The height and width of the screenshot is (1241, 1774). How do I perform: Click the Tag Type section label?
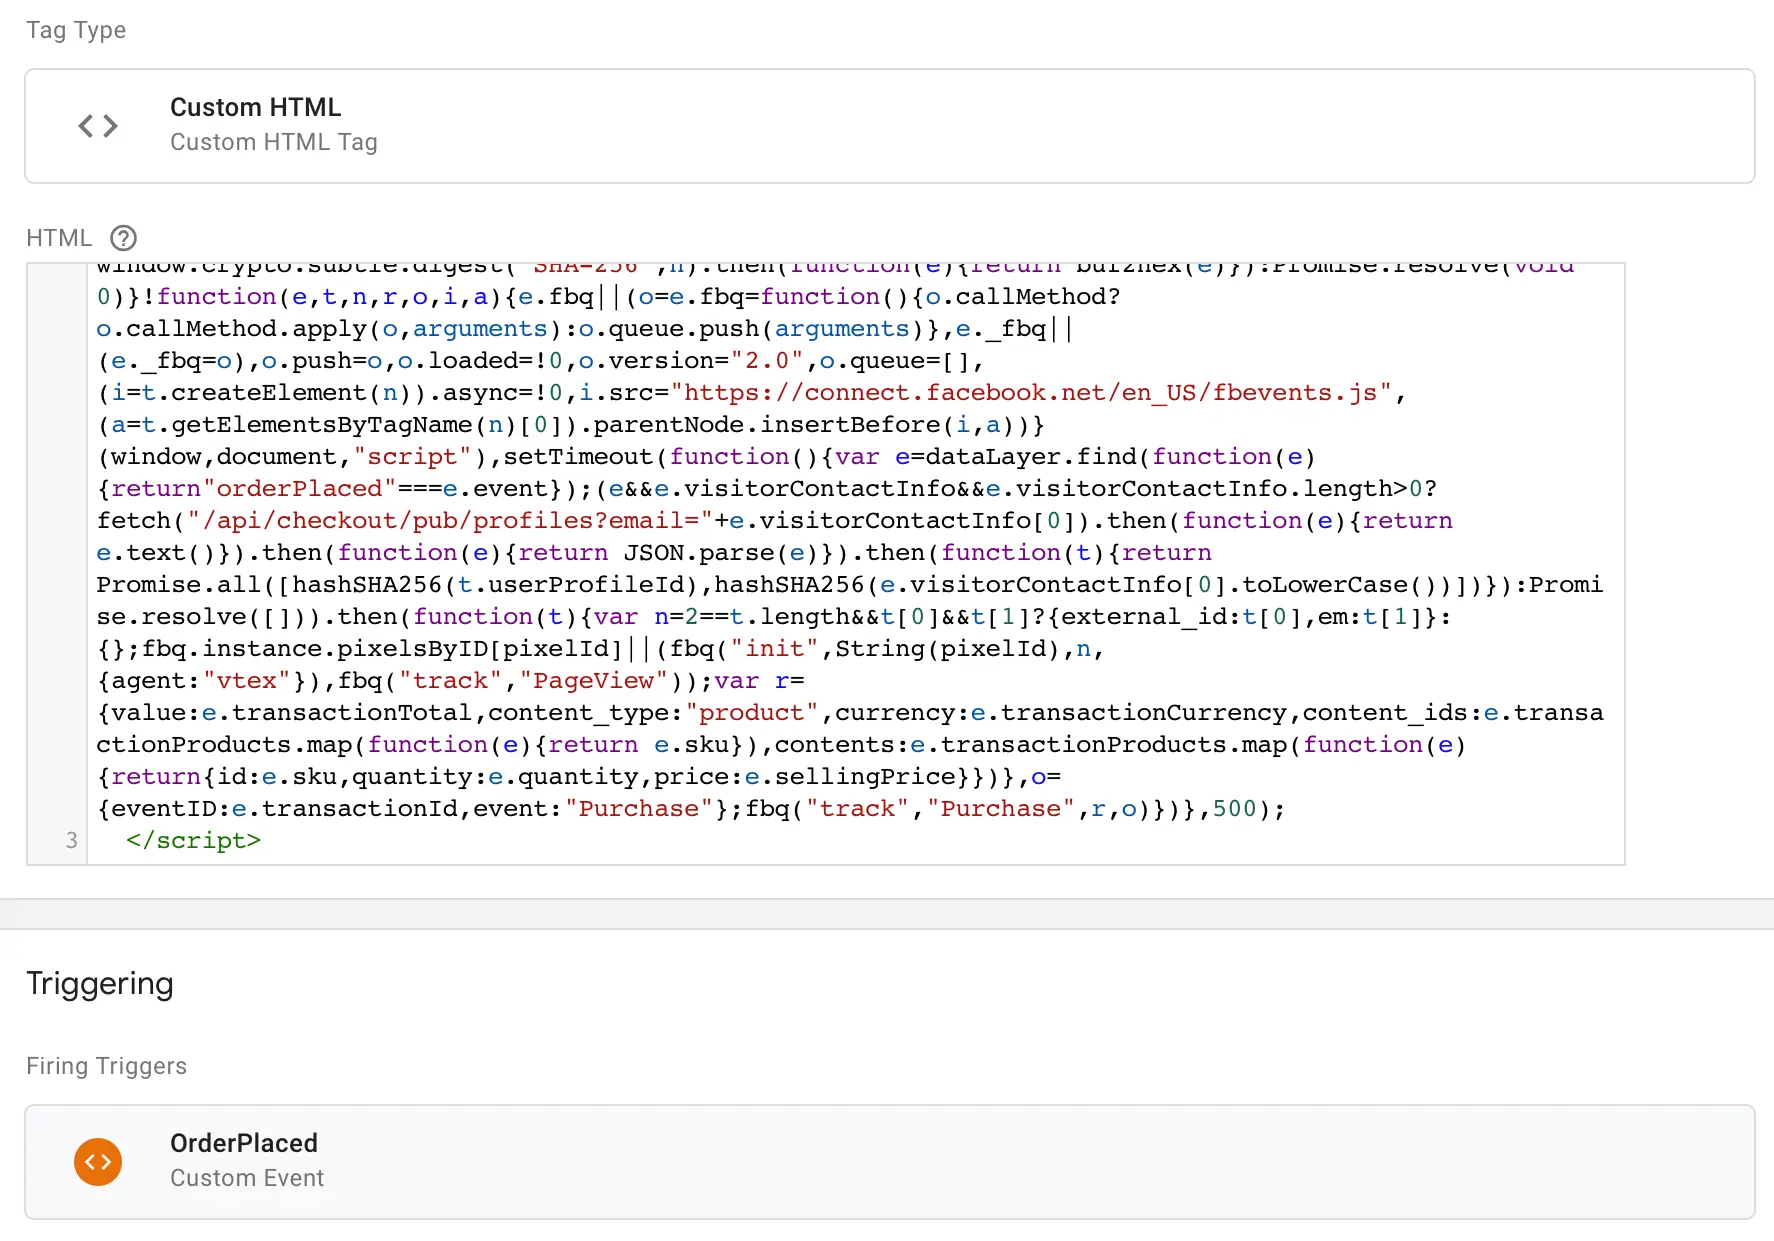click(75, 30)
